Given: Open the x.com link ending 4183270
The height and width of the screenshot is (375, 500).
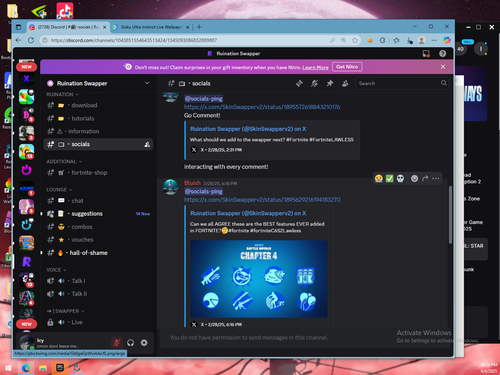Looking at the screenshot, I should 262,200.
